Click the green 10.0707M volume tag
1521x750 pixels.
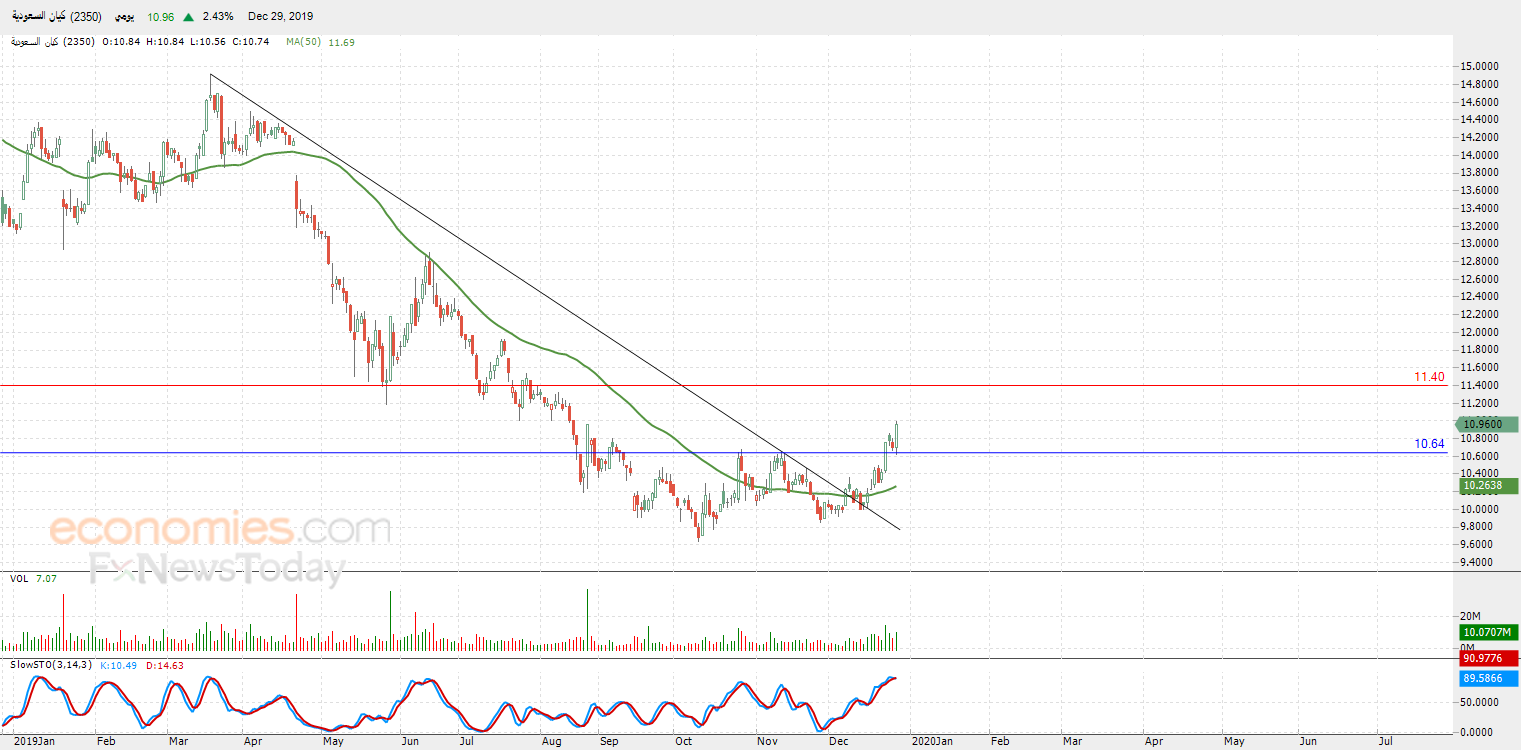tap(1486, 633)
